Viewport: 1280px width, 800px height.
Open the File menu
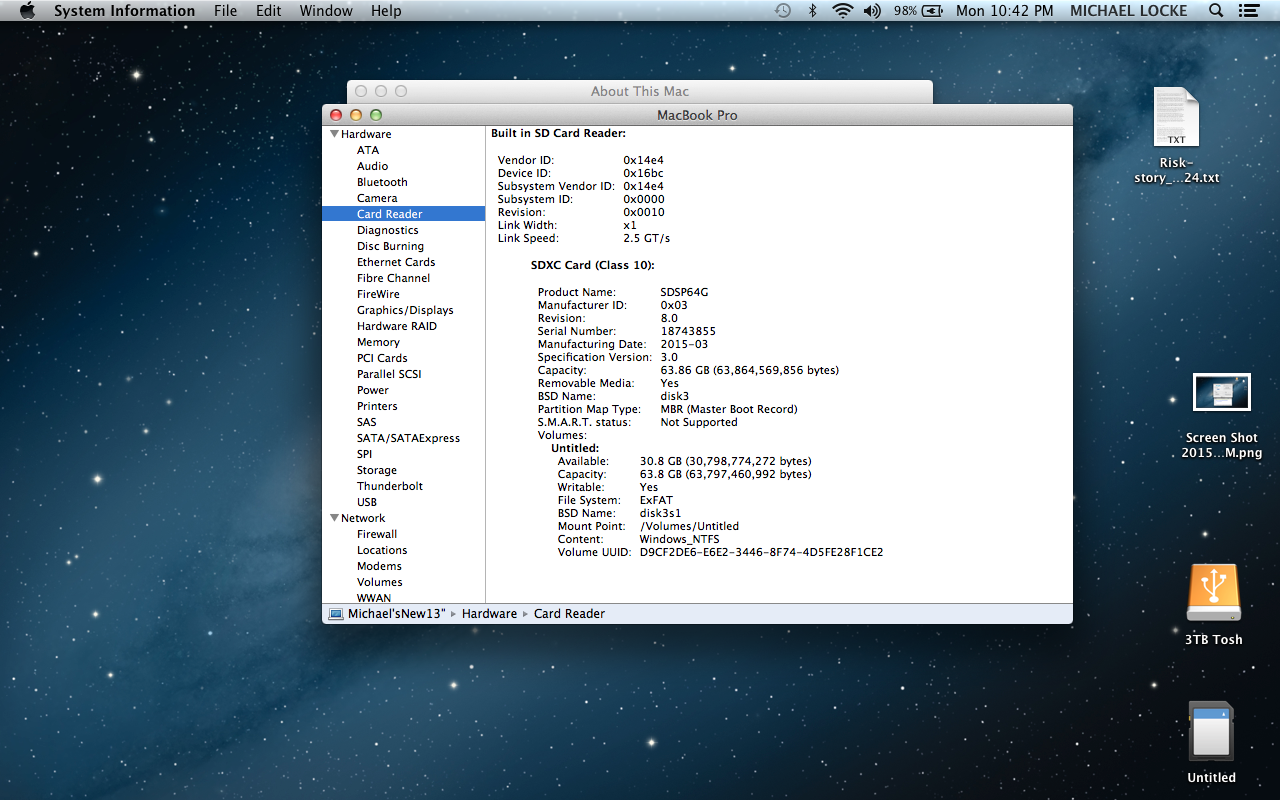(x=225, y=11)
